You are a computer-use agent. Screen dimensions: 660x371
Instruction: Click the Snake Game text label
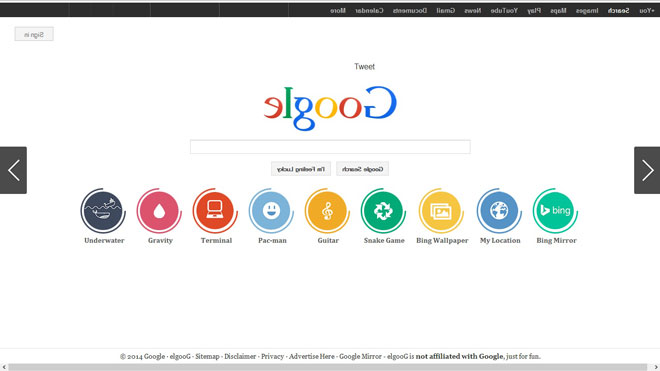tap(384, 240)
